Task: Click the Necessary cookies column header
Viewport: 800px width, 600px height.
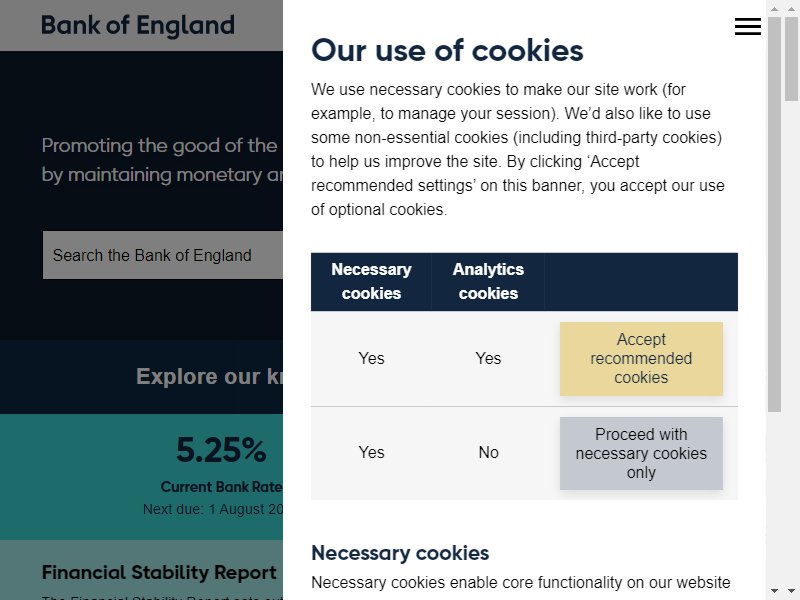Action: click(x=371, y=282)
